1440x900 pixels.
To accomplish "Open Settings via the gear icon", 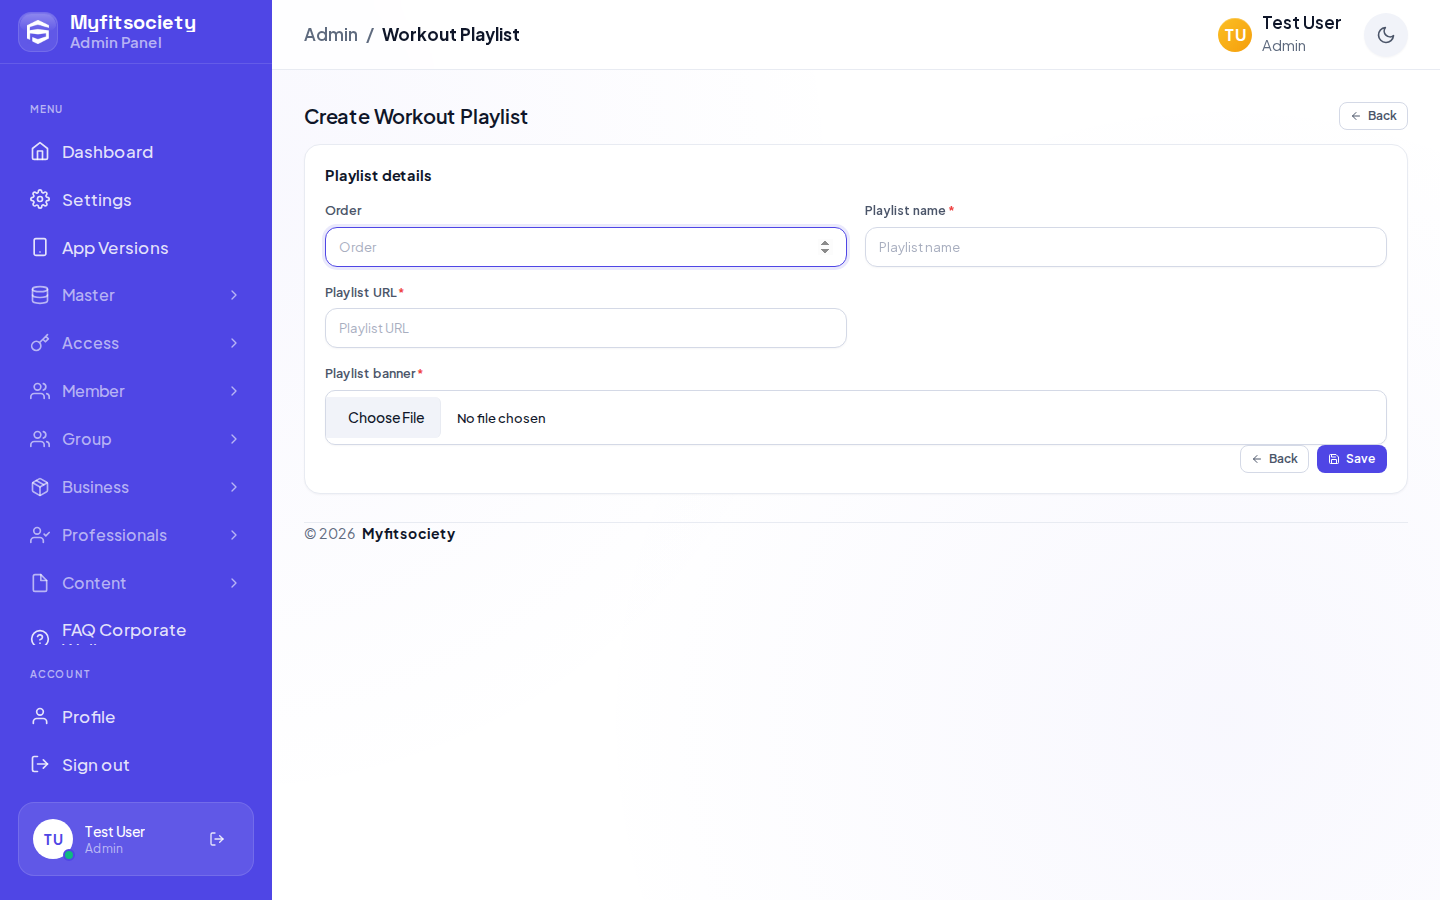I will click(40, 199).
